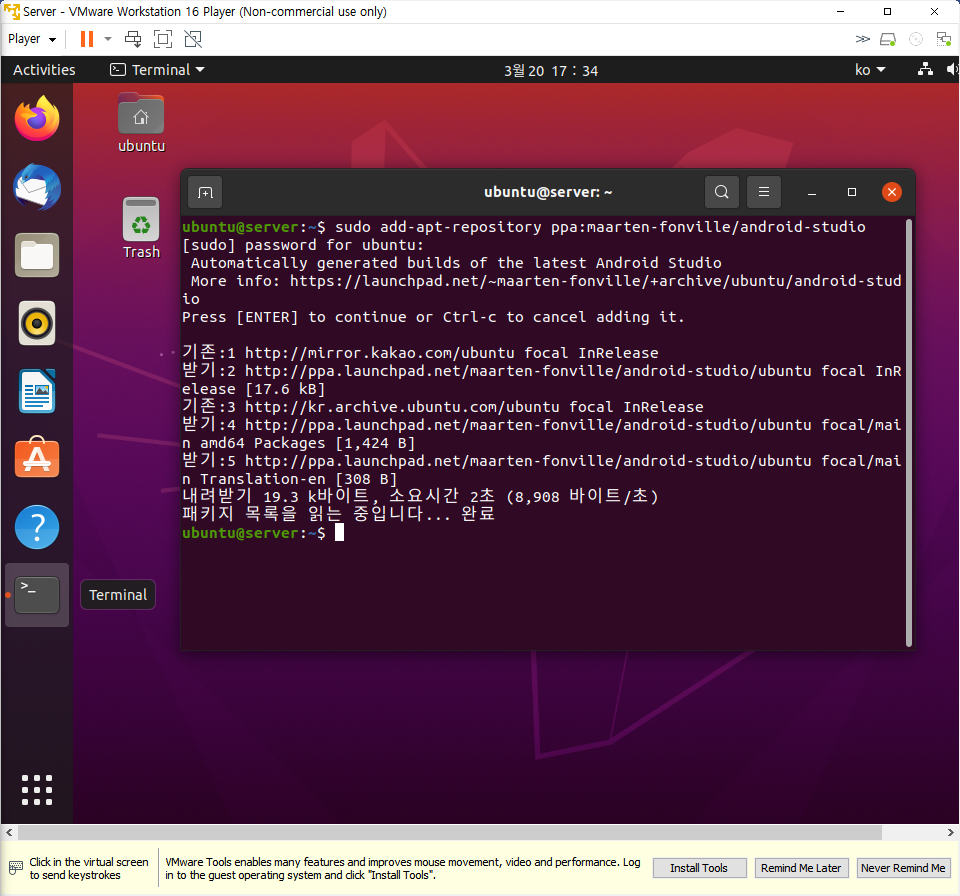Open the Help question mark icon

click(37, 527)
